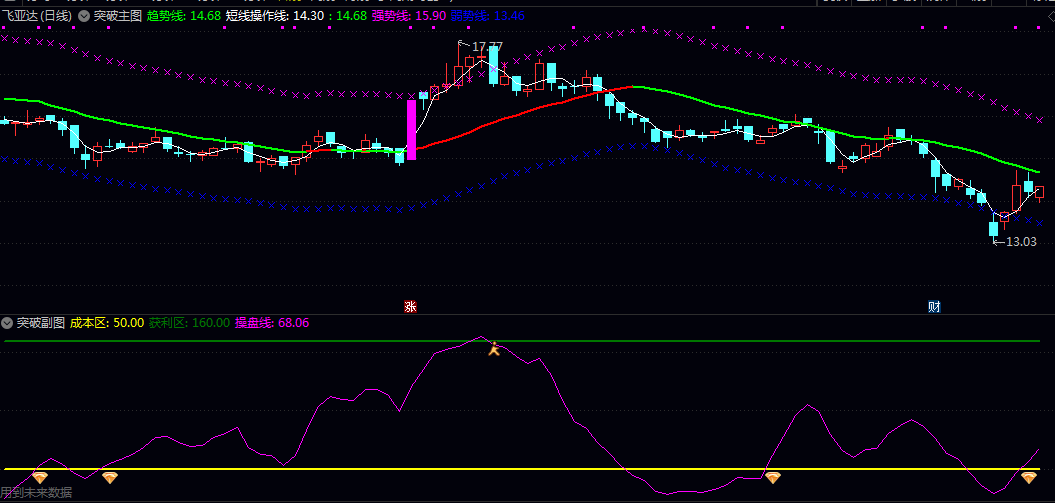Click the tall magenta breakout bar
The image size is (1055, 503).
coord(411,130)
